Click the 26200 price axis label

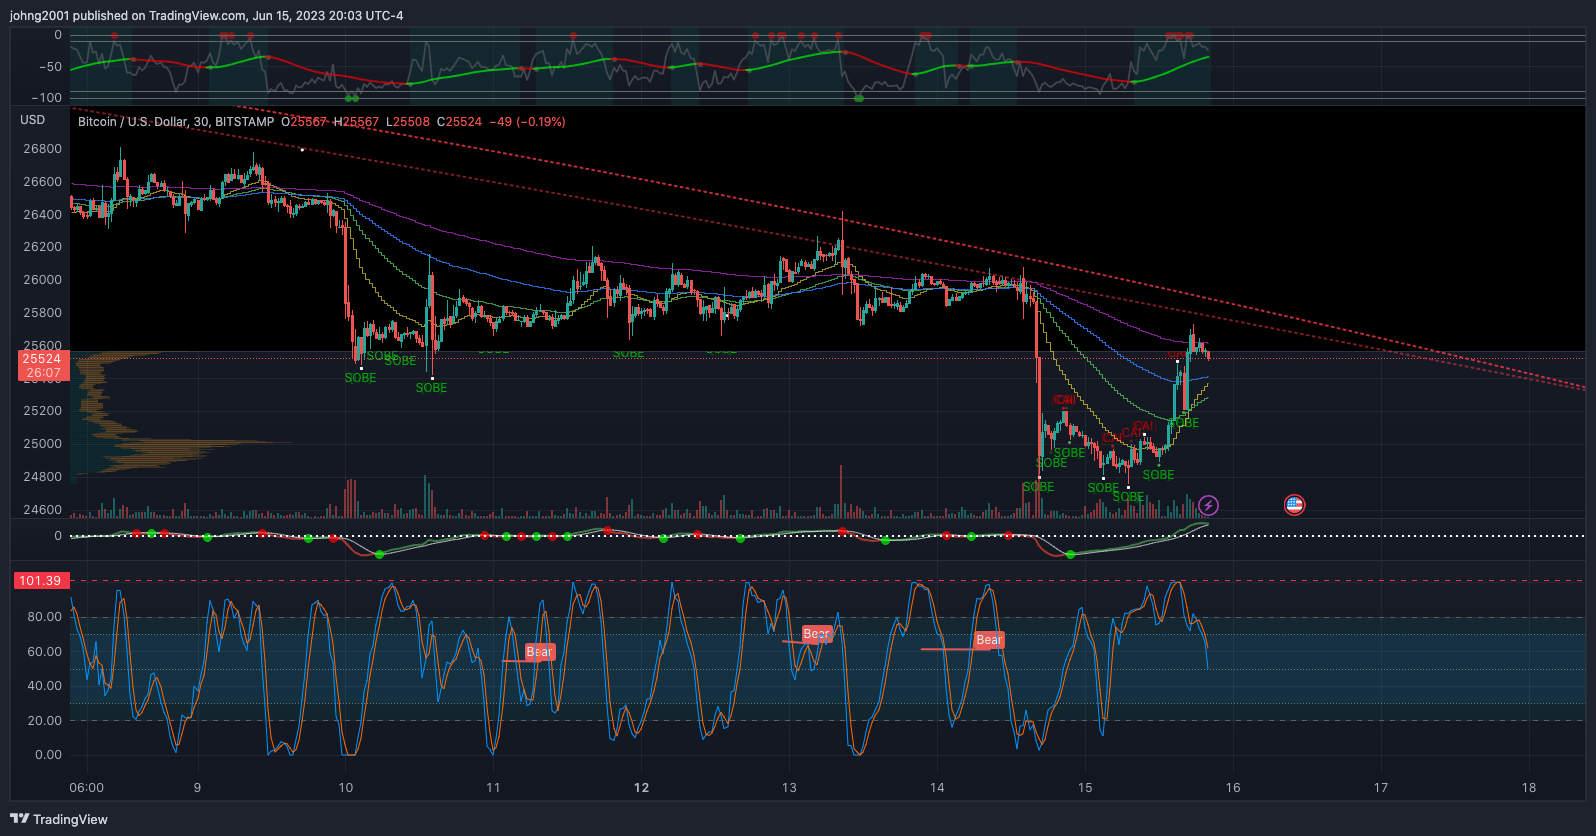[x=42, y=247]
